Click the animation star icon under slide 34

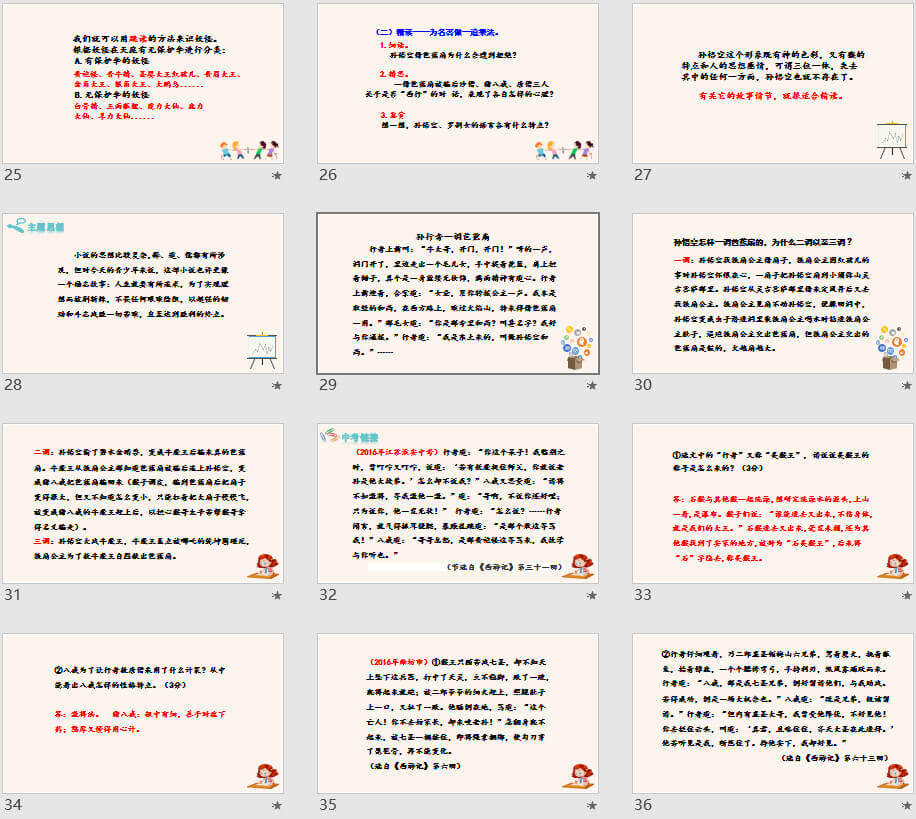[277, 806]
